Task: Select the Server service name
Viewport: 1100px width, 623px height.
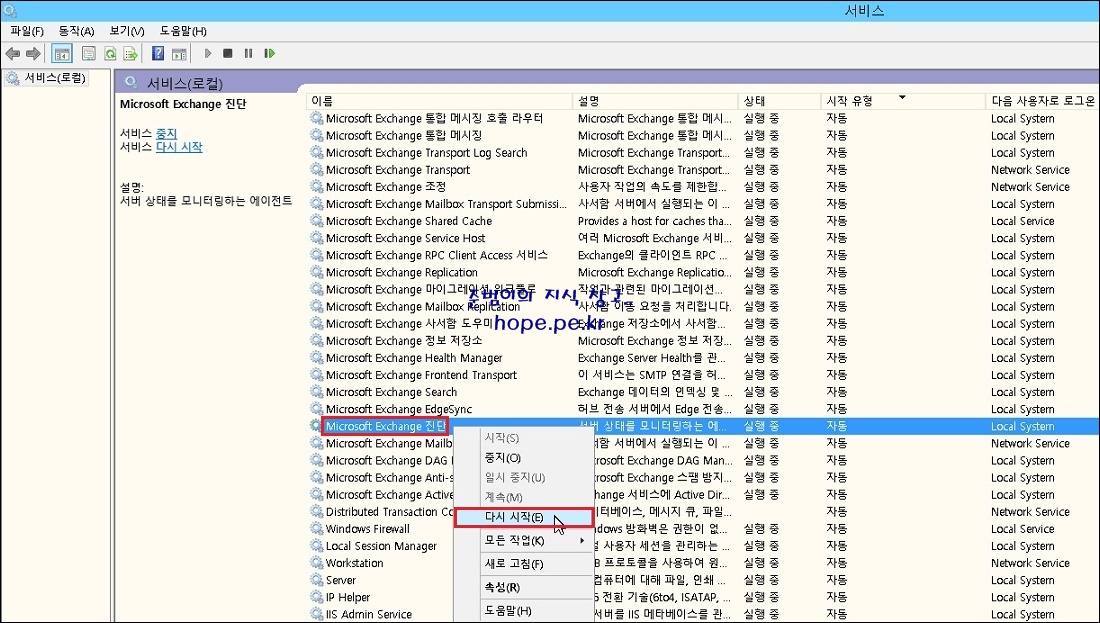Action: (x=341, y=580)
